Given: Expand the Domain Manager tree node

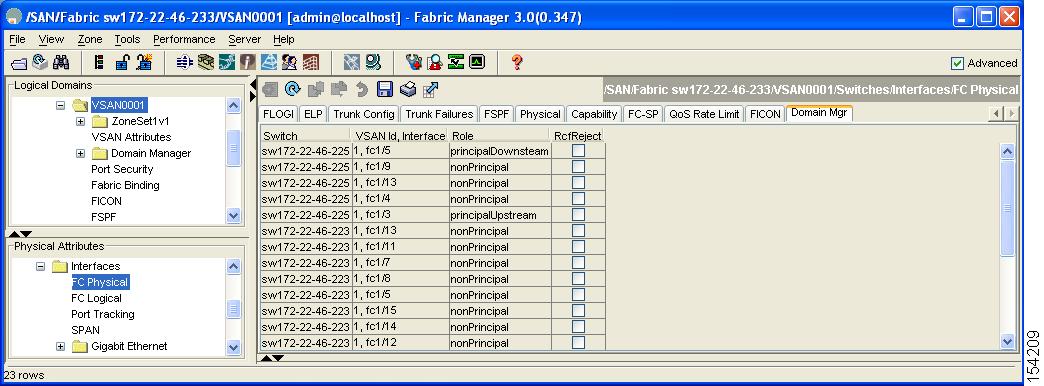Looking at the screenshot, I should pyautogui.click(x=81, y=153).
